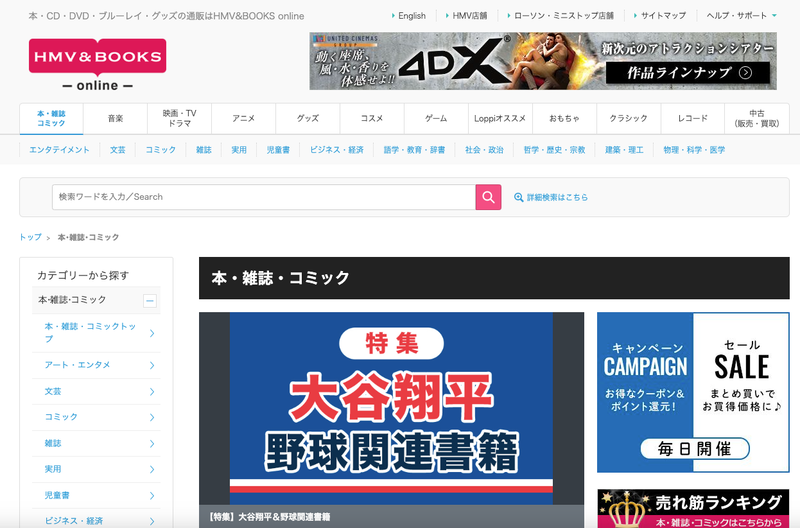Screen dimensions: 800x528
Task: Open the 売れ筋ランキング banner
Action: [693, 509]
